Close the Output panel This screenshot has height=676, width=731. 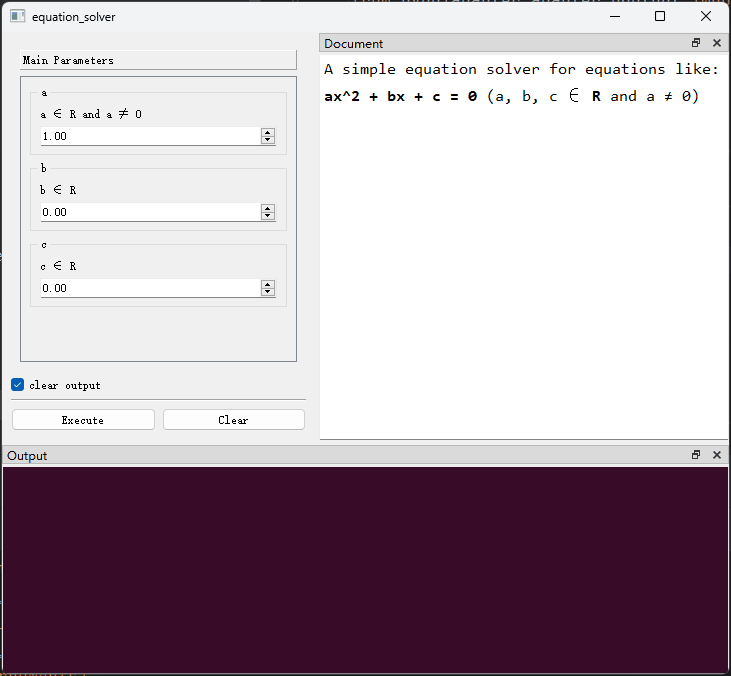point(716,455)
